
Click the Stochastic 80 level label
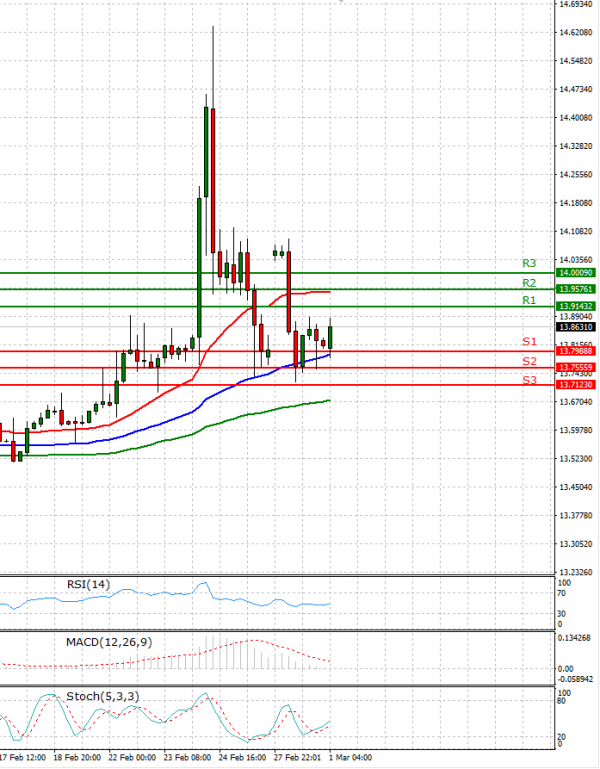click(x=562, y=701)
